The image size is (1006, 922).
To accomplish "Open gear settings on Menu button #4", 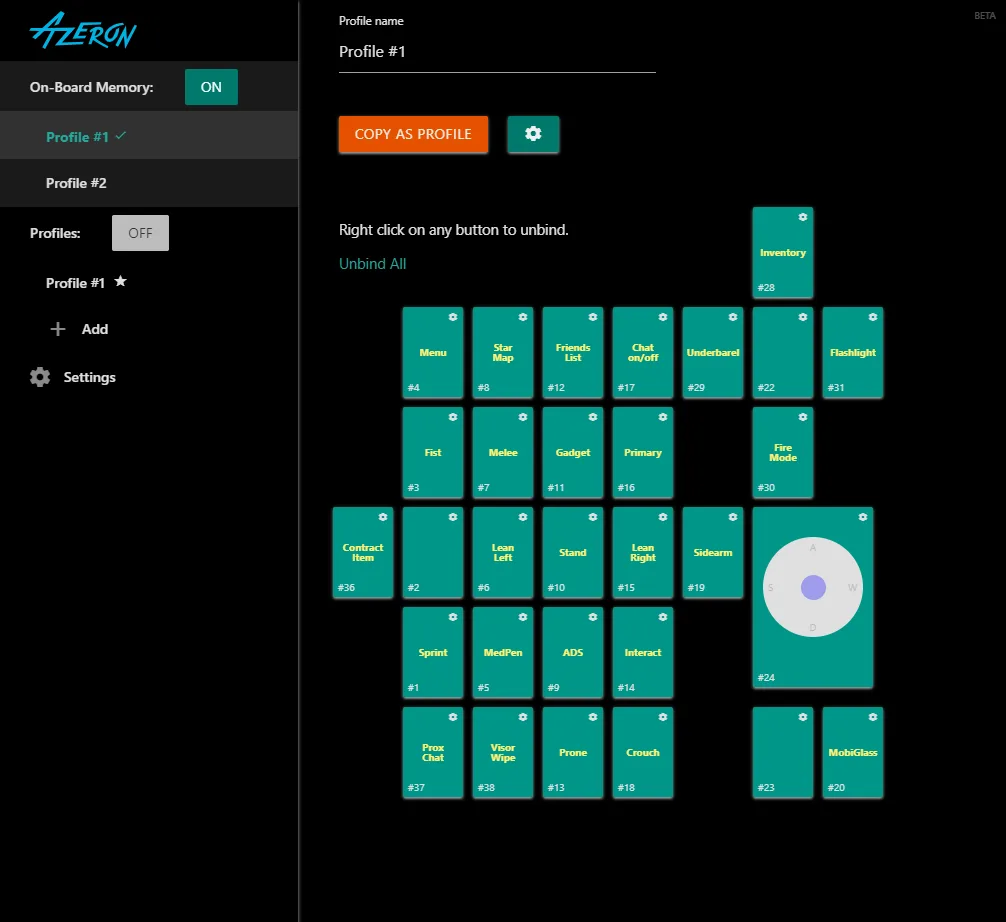I will point(453,317).
